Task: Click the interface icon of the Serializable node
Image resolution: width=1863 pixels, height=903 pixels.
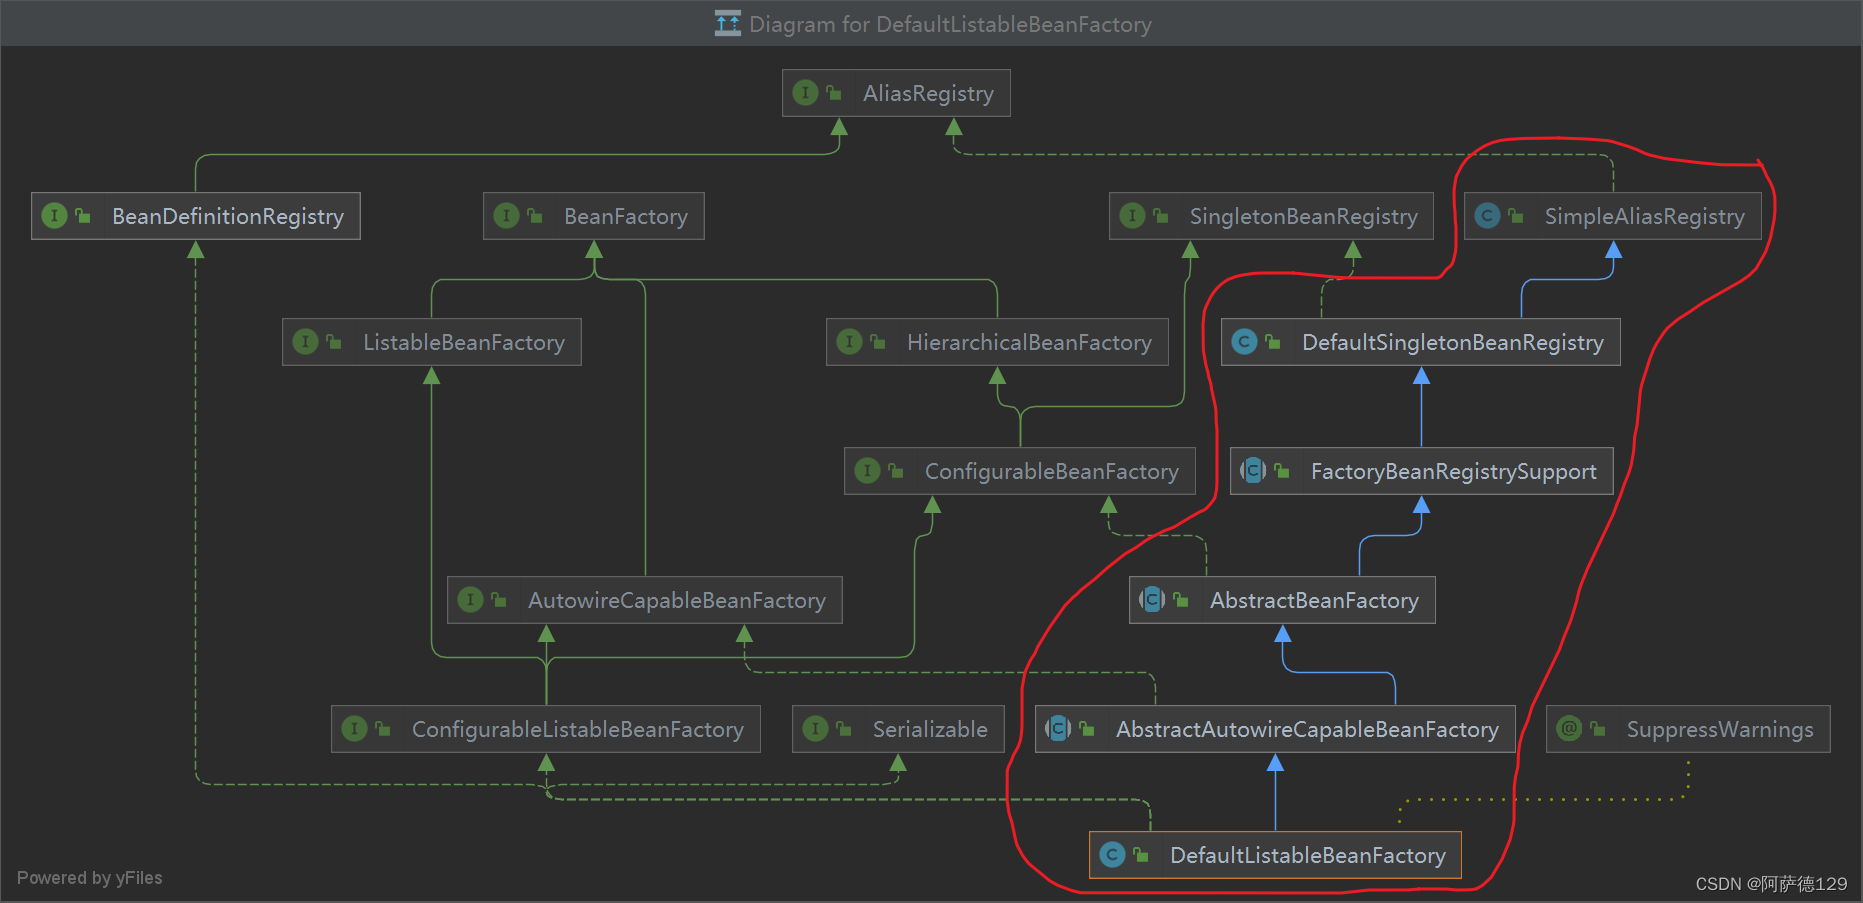Action: point(815,729)
